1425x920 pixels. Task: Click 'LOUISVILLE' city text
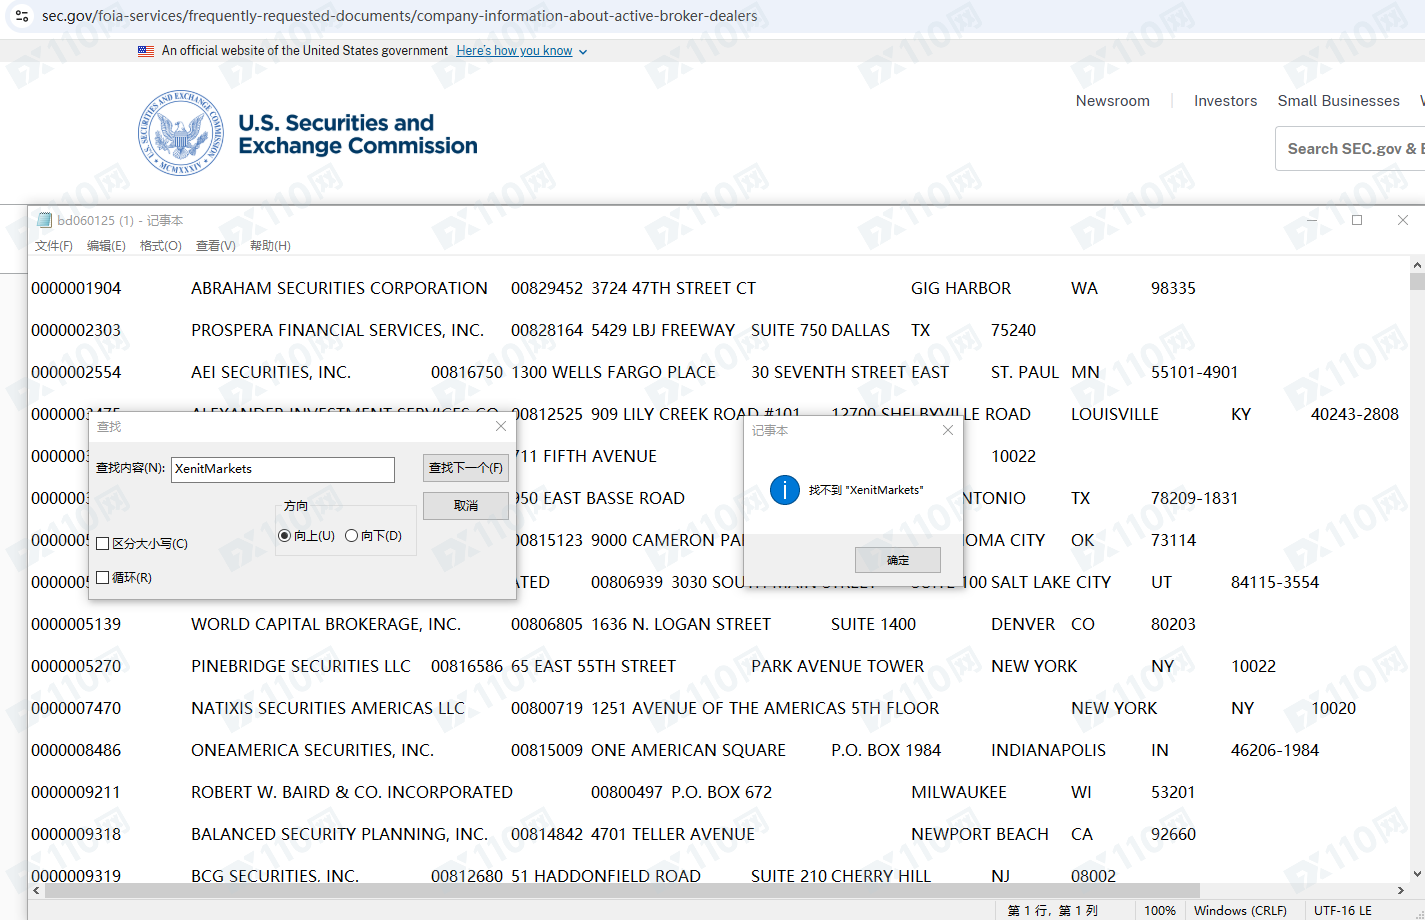pyautogui.click(x=1115, y=414)
